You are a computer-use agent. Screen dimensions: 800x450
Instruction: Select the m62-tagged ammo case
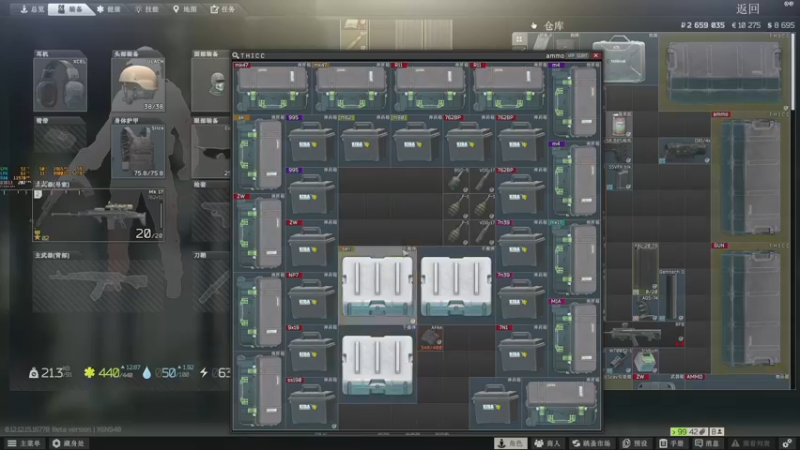point(364,141)
